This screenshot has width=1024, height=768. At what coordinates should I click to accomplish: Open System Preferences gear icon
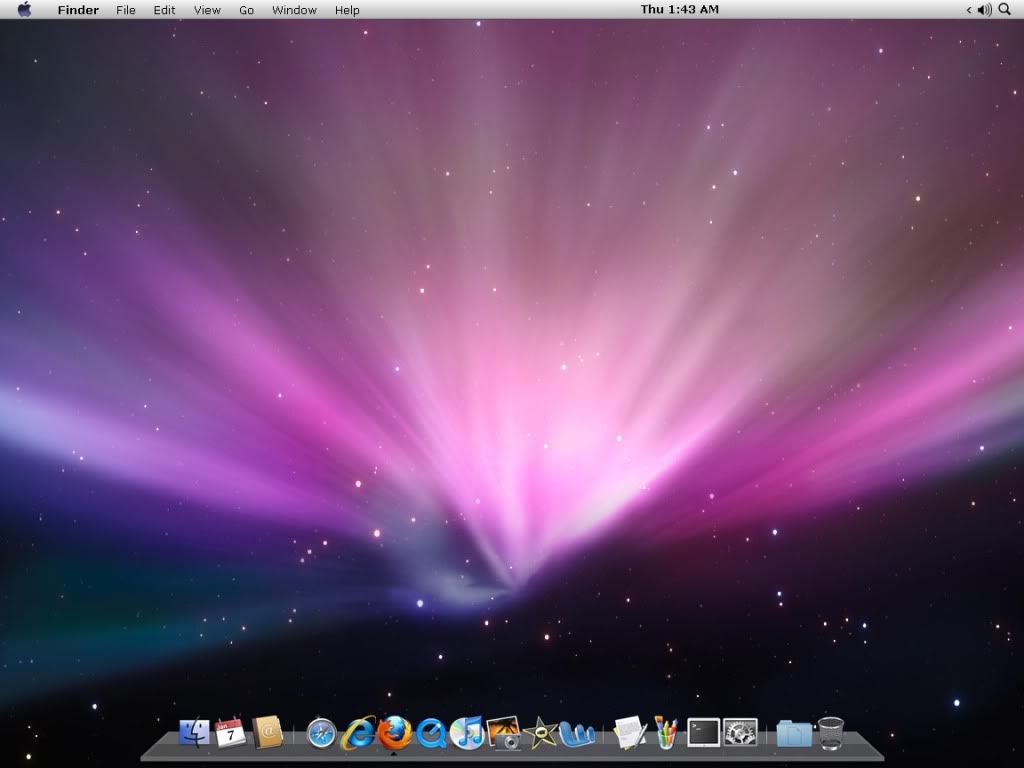point(741,733)
